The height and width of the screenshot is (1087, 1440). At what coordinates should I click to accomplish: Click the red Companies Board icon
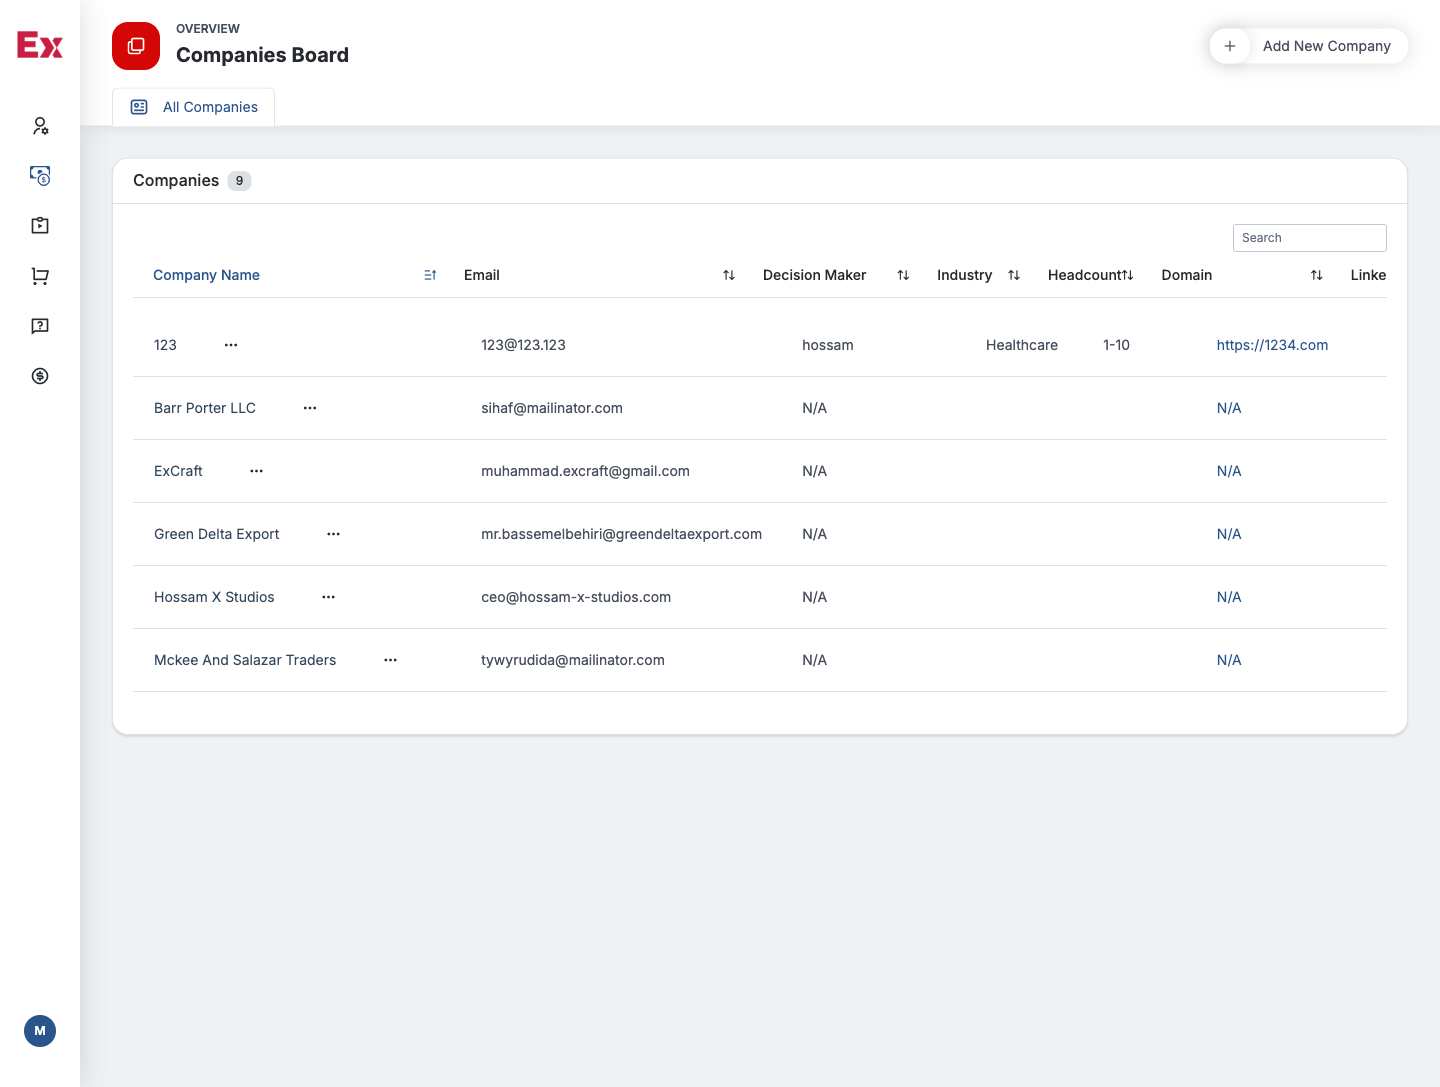pos(136,46)
